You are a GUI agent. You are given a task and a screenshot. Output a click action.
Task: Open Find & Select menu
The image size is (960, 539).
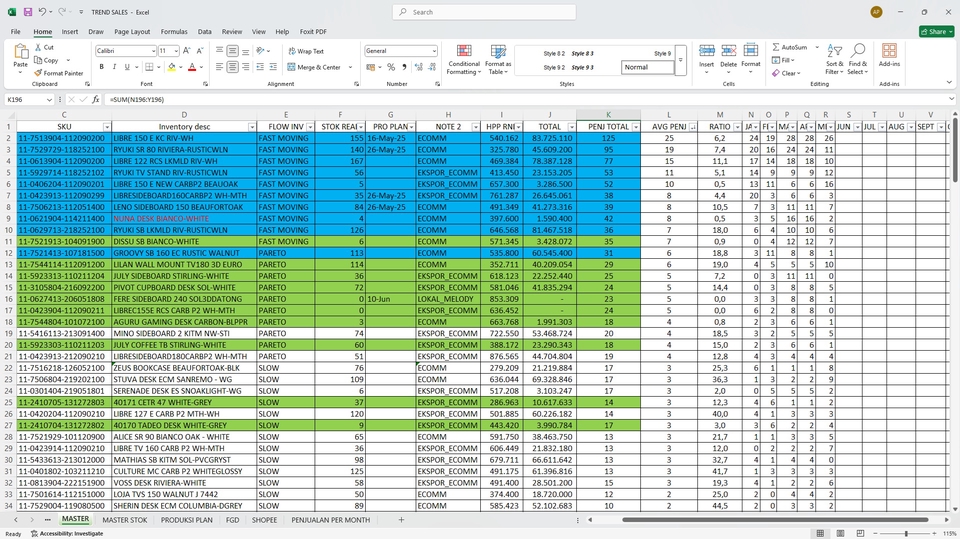[x=858, y=59]
